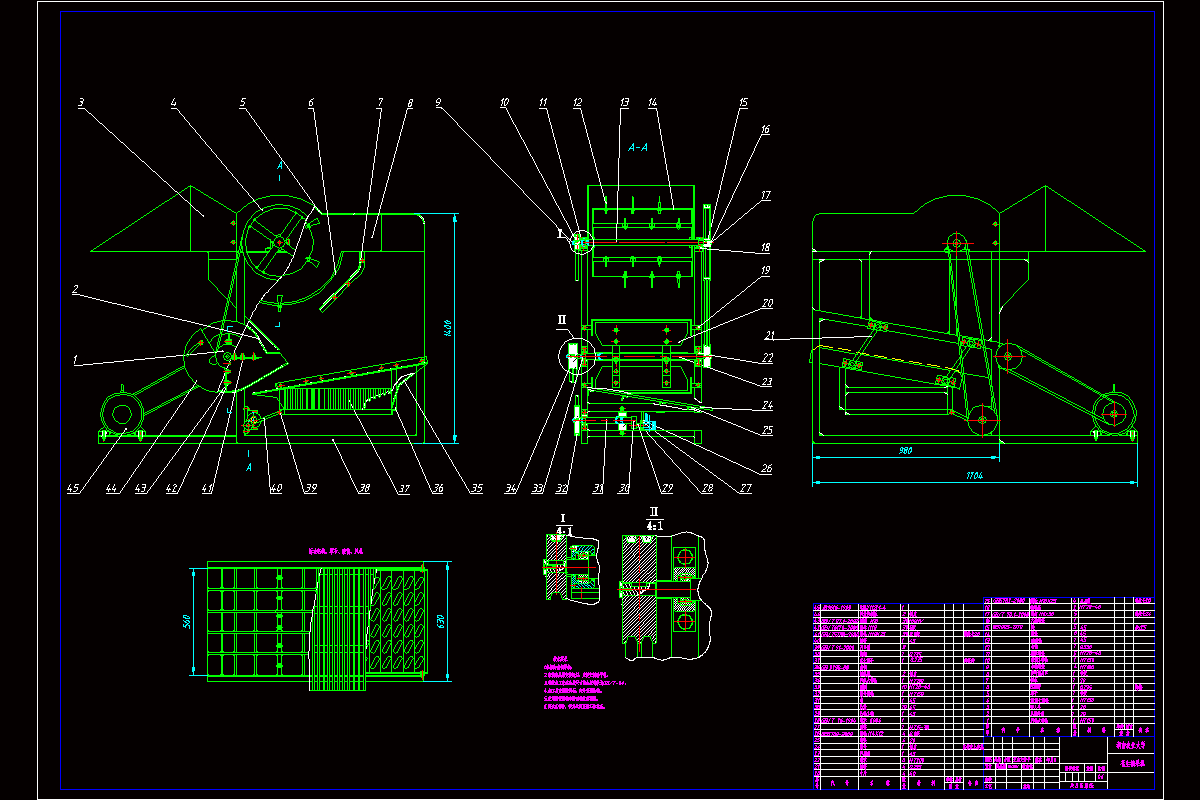This screenshot has width=1200, height=800.
Task: Select the detail II enlarged view drawing
Action: 664,596
